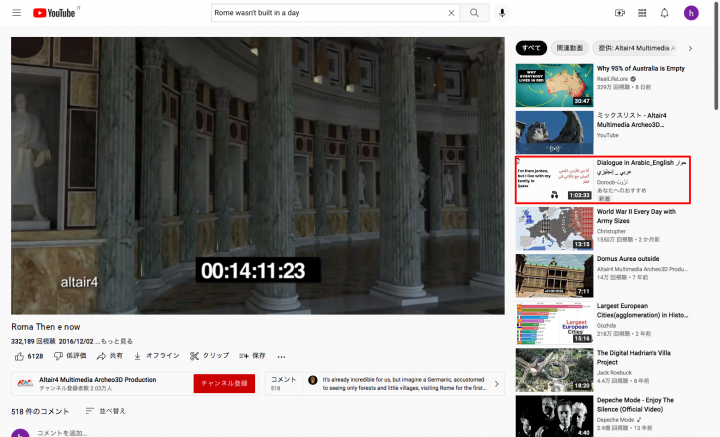Select the 関連動画 filter chip
This screenshot has height=437, width=720.
[x=569, y=47]
